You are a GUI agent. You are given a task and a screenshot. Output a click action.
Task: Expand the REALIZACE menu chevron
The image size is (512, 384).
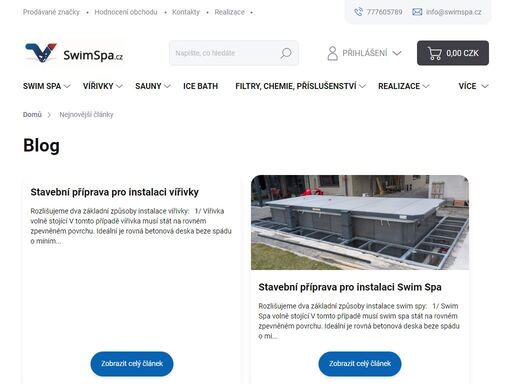pos(426,86)
